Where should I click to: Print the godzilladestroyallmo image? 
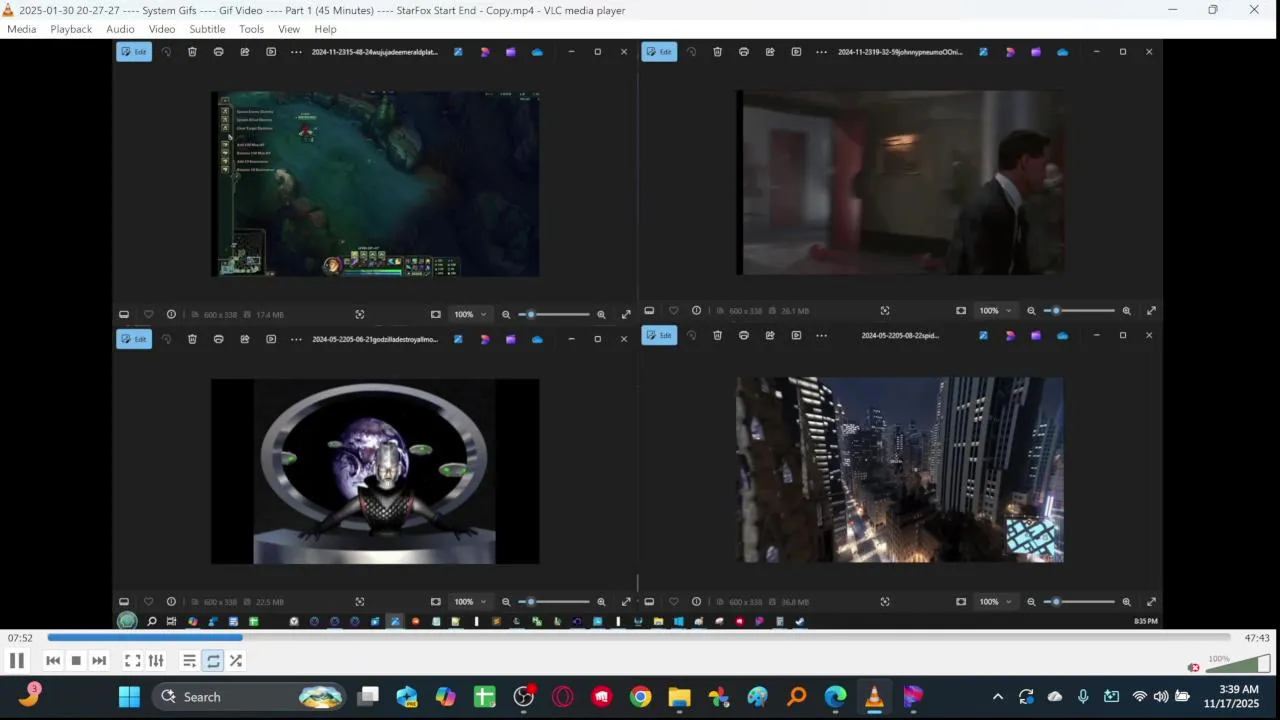[218, 339]
